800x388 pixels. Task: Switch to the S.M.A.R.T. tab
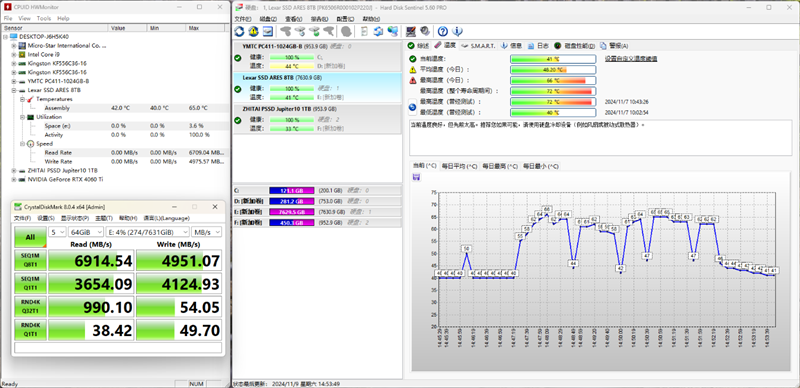pos(478,45)
